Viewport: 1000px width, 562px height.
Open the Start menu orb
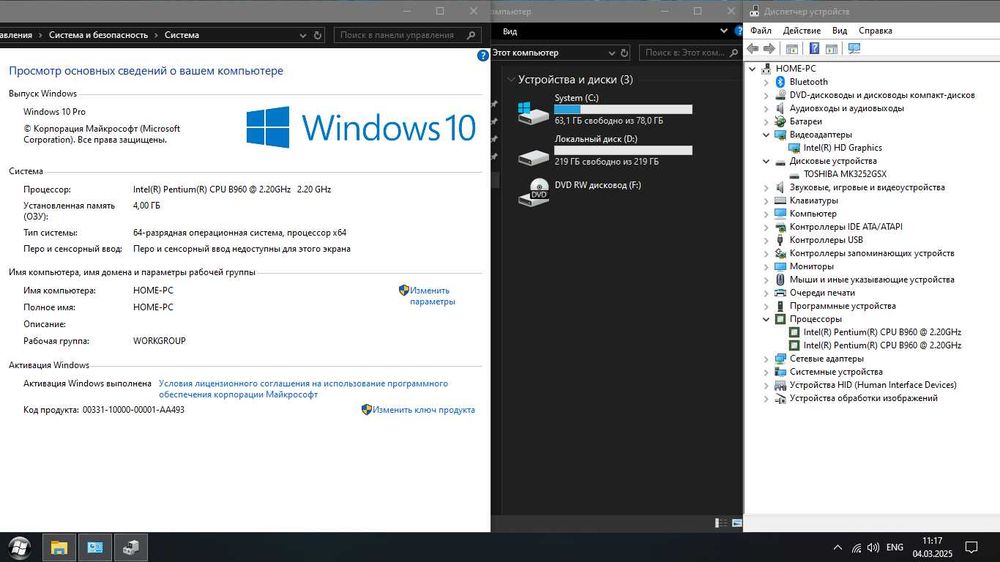click(19, 547)
